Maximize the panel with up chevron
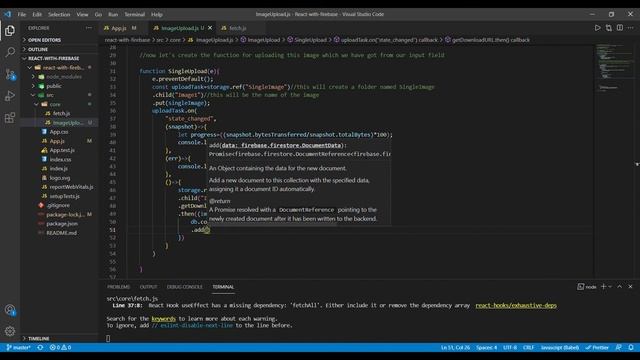Viewport: 640px width, 360px height. (x=620, y=287)
